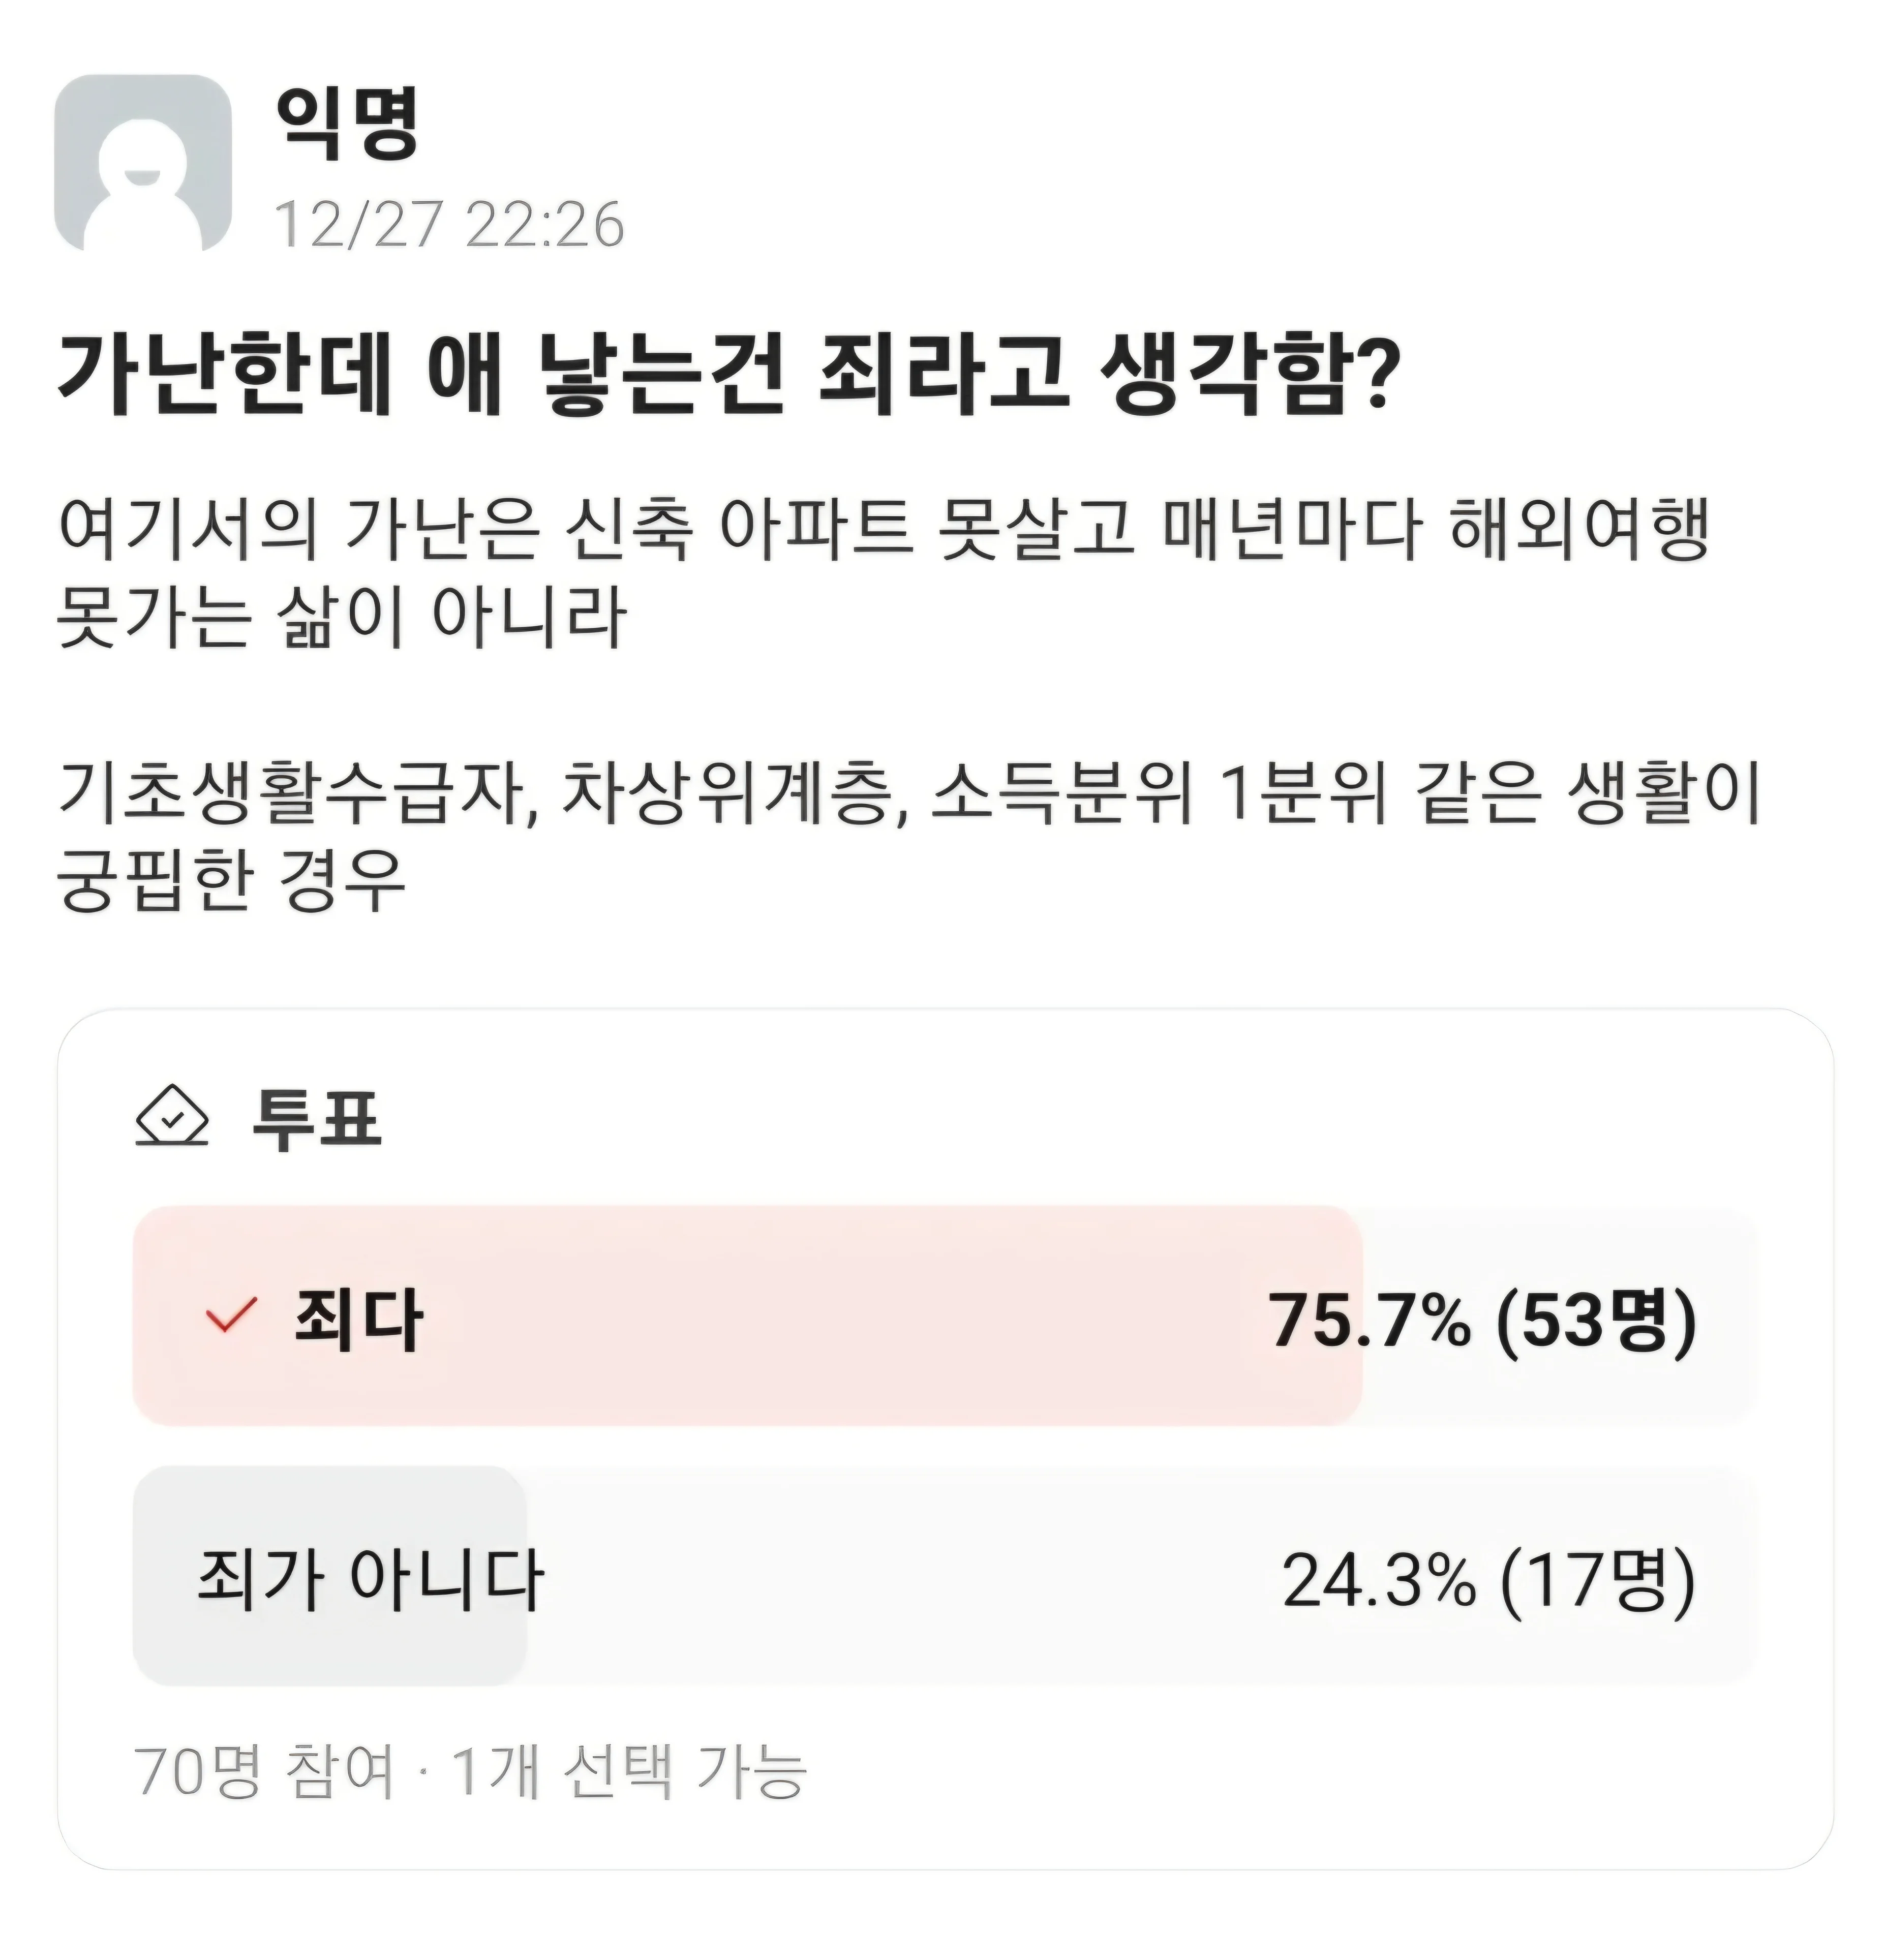Click the 죄가 아니다 option label text
This screenshot has height=1960, width=1885.
coord(370,1579)
